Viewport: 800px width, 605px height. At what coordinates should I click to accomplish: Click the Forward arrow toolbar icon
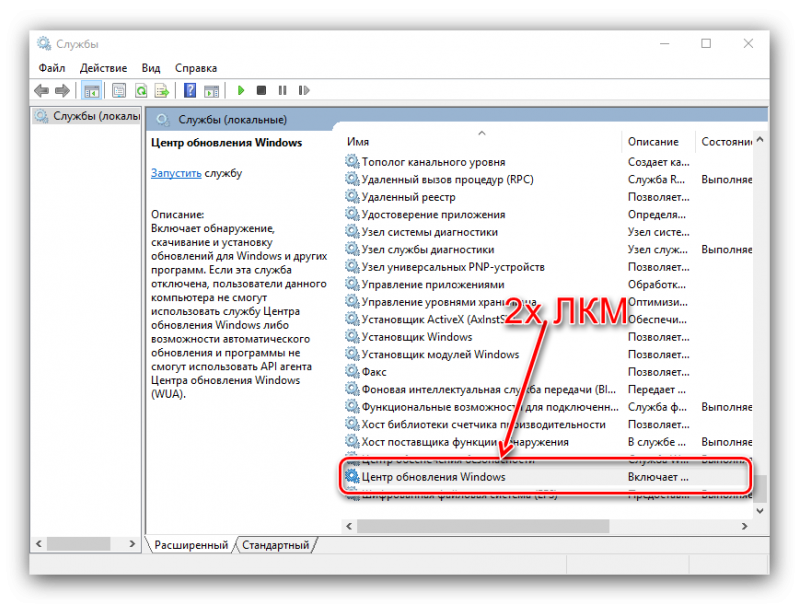pyautogui.click(x=62, y=91)
